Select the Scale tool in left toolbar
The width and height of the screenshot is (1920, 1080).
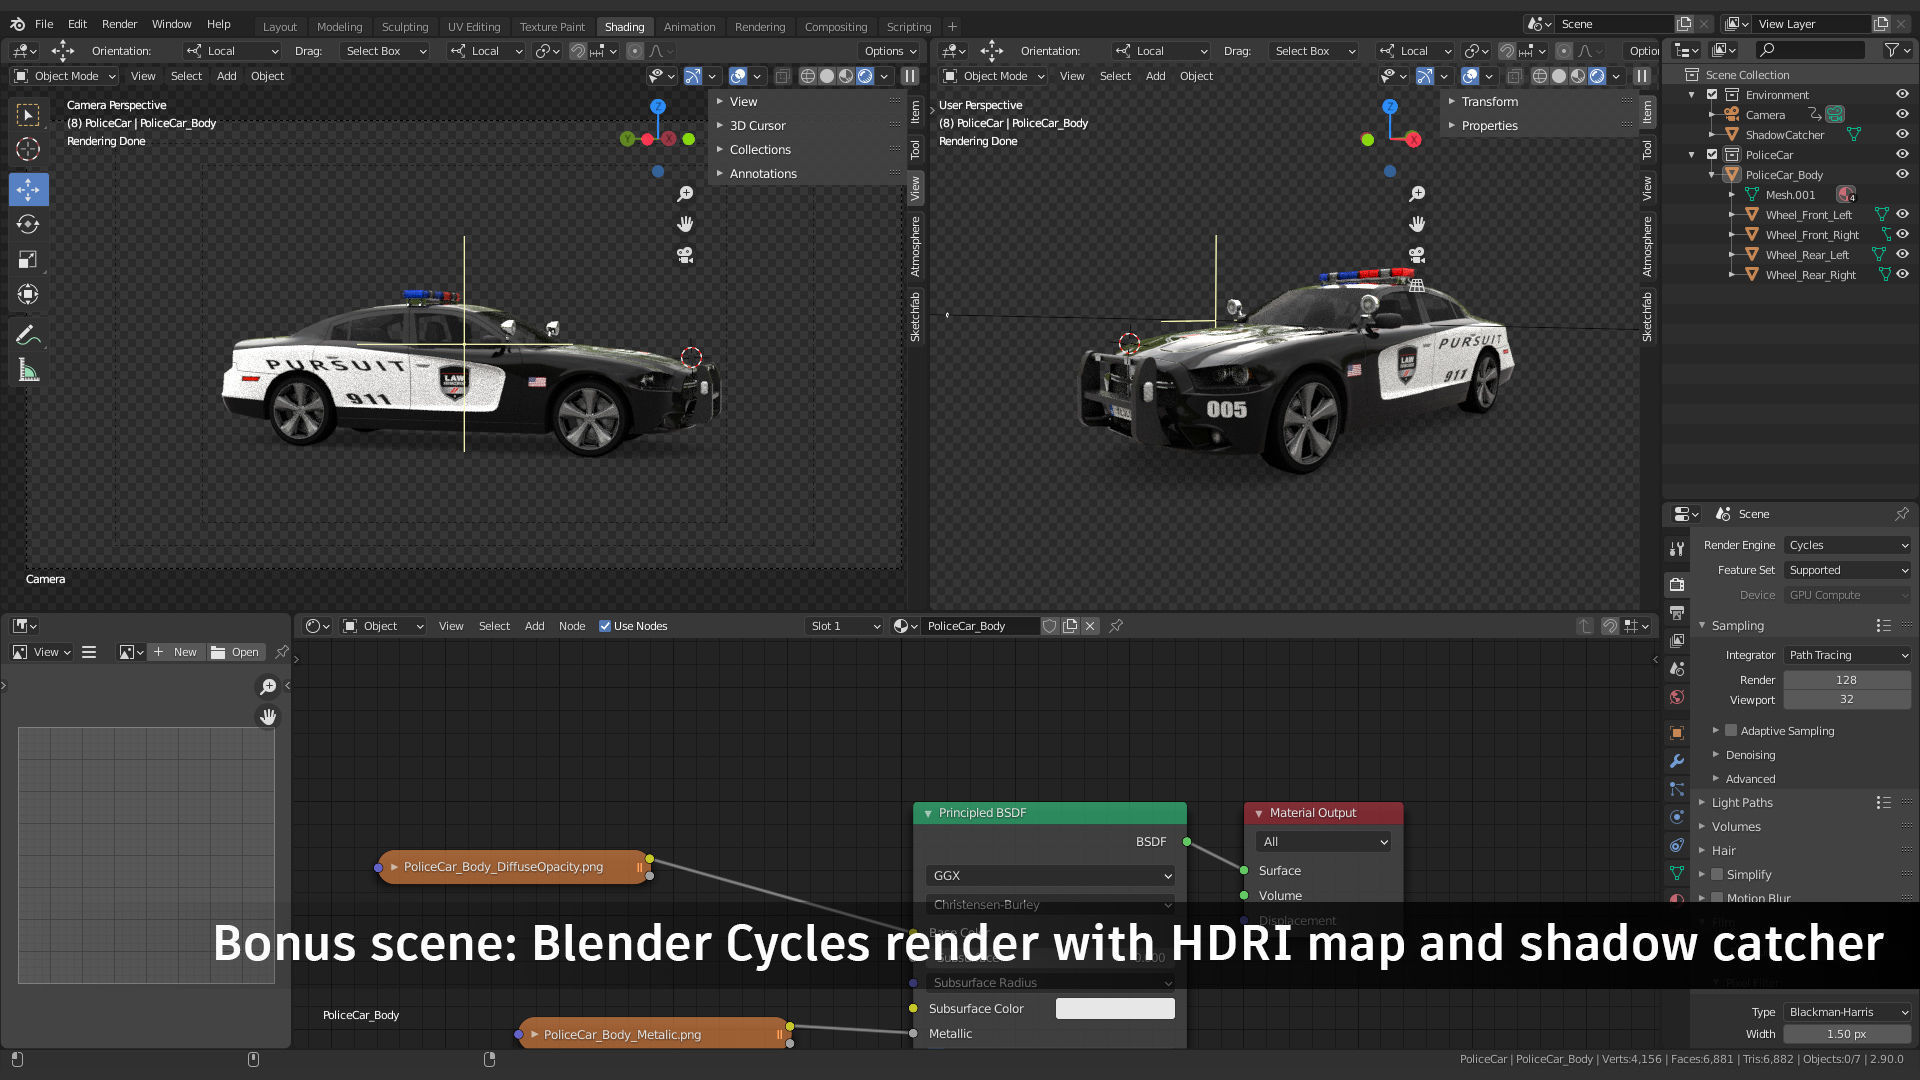(x=28, y=259)
